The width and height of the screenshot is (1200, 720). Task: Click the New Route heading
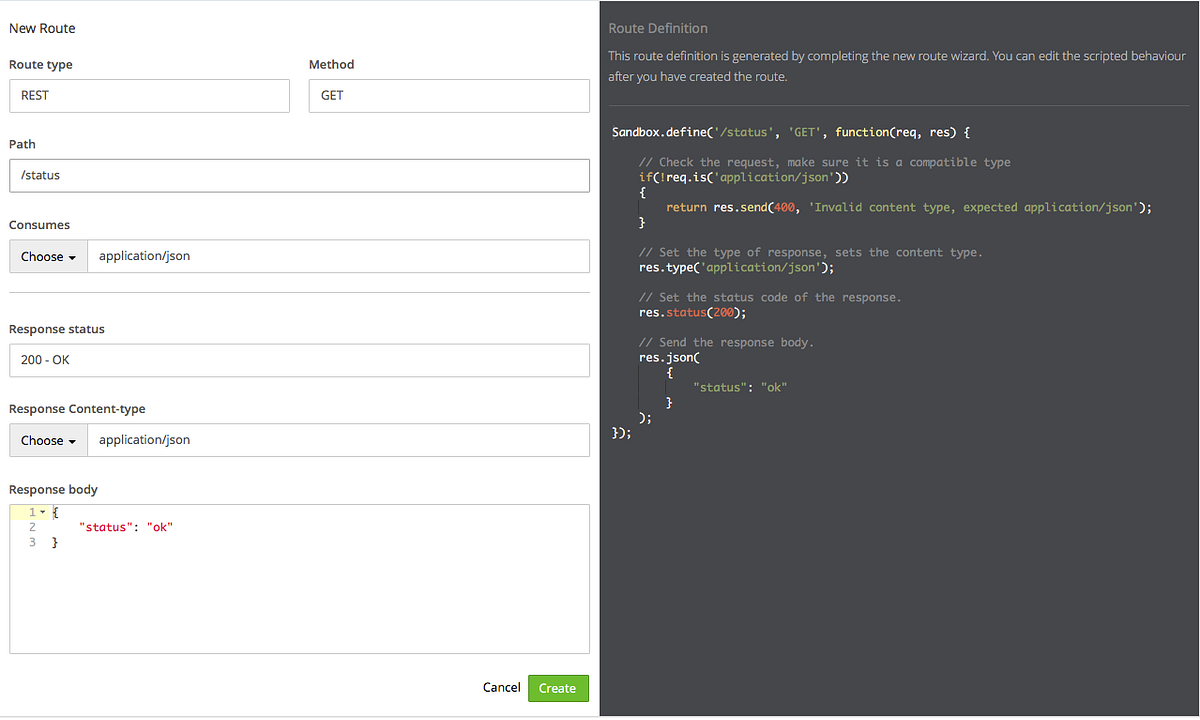42,28
